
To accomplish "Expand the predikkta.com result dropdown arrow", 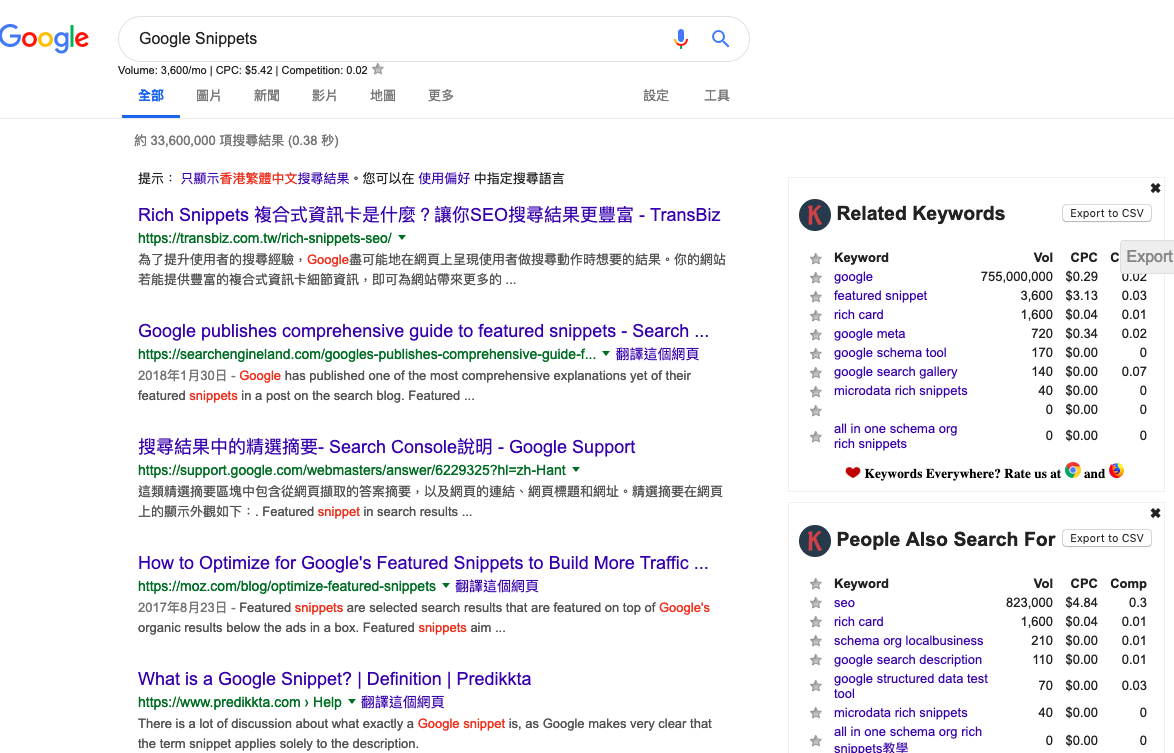I will coord(351,702).
